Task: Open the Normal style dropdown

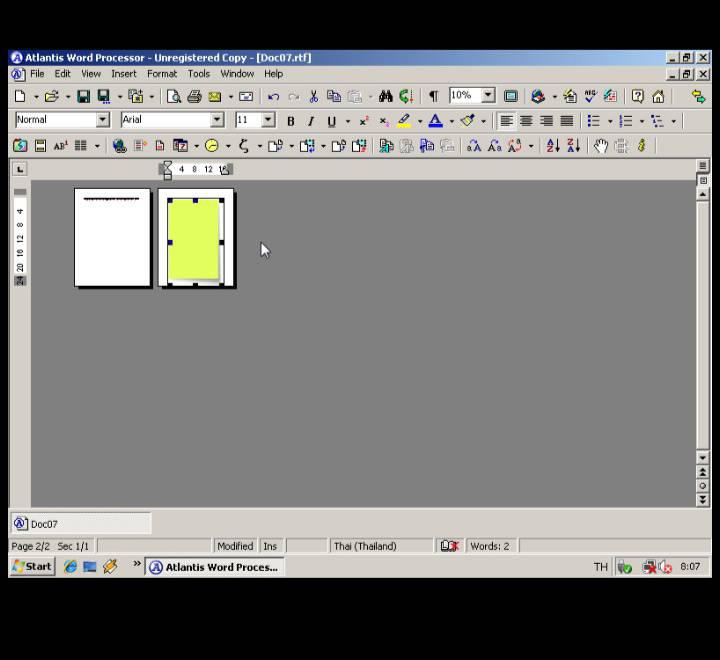Action: tap(102, 120)
